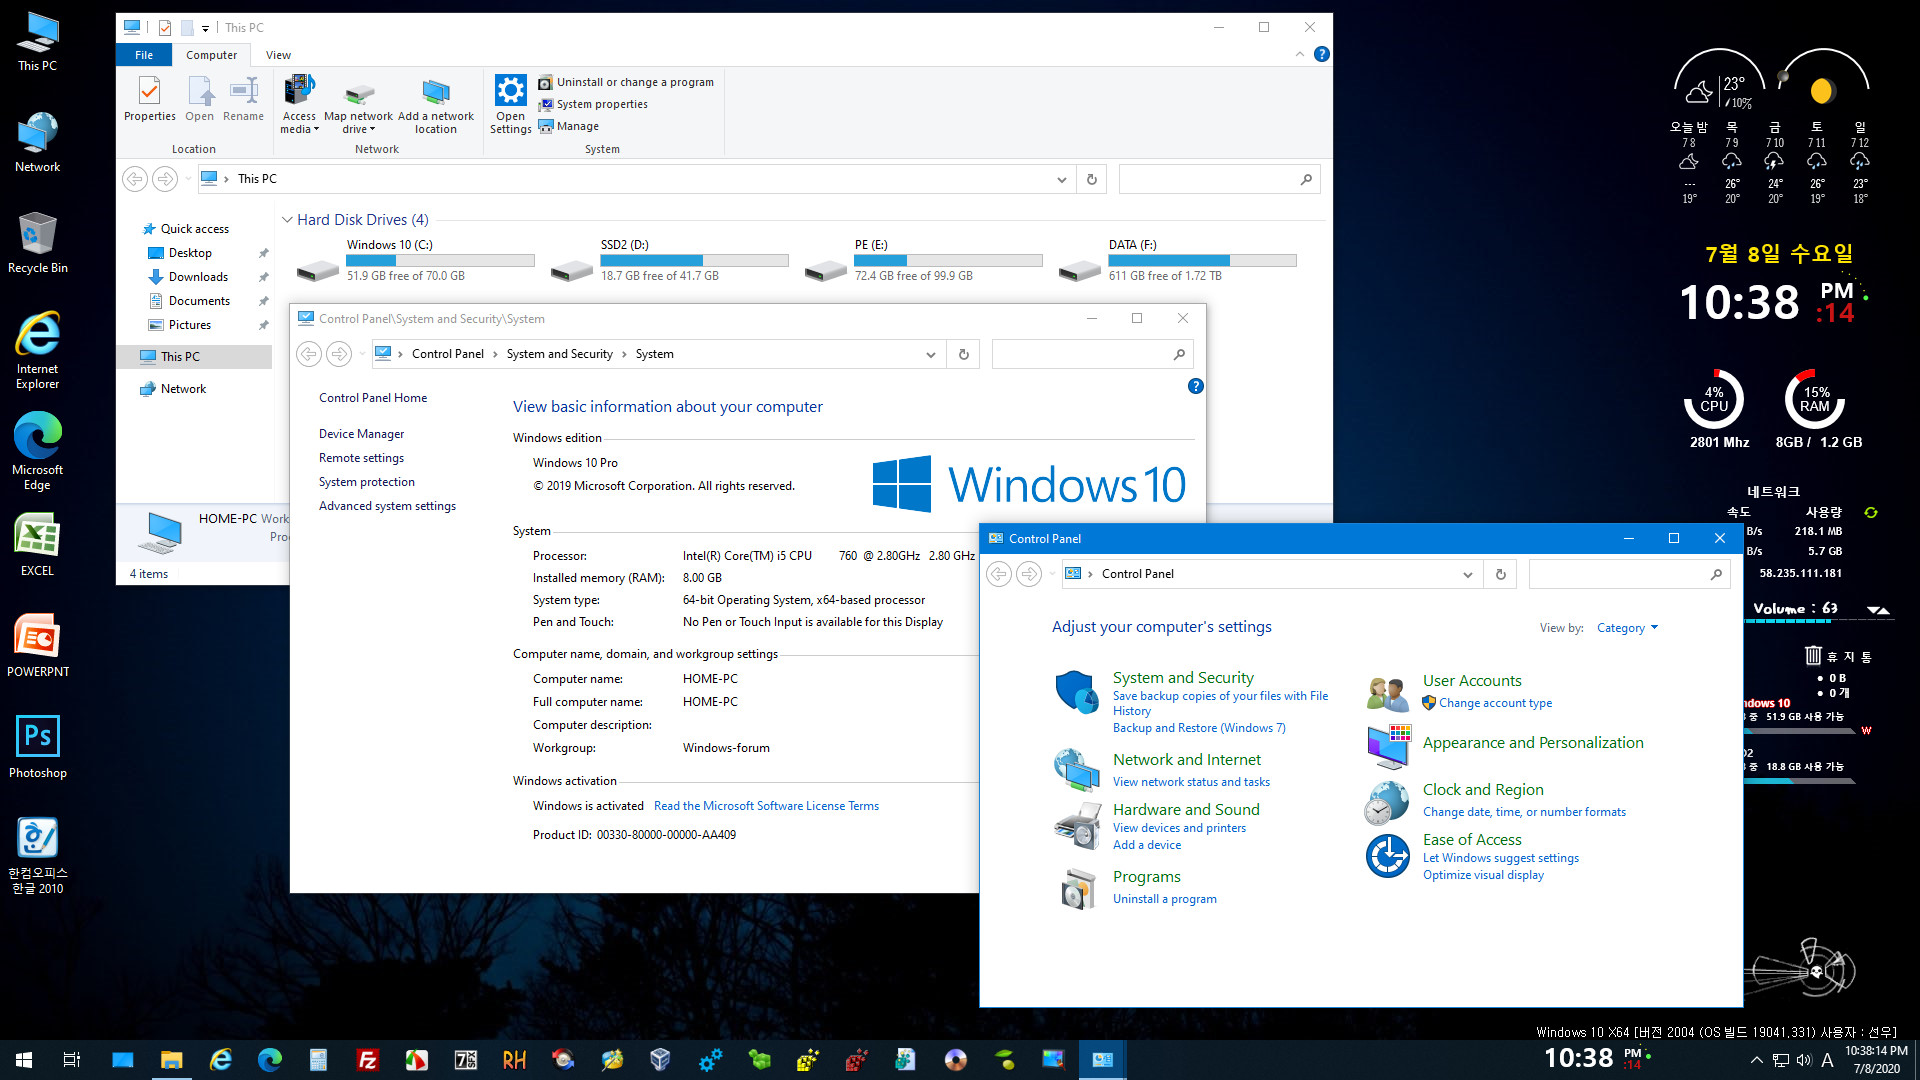Collapse the Hard Disk Drives group
1920x1080 pixels.
pos(287,220)
